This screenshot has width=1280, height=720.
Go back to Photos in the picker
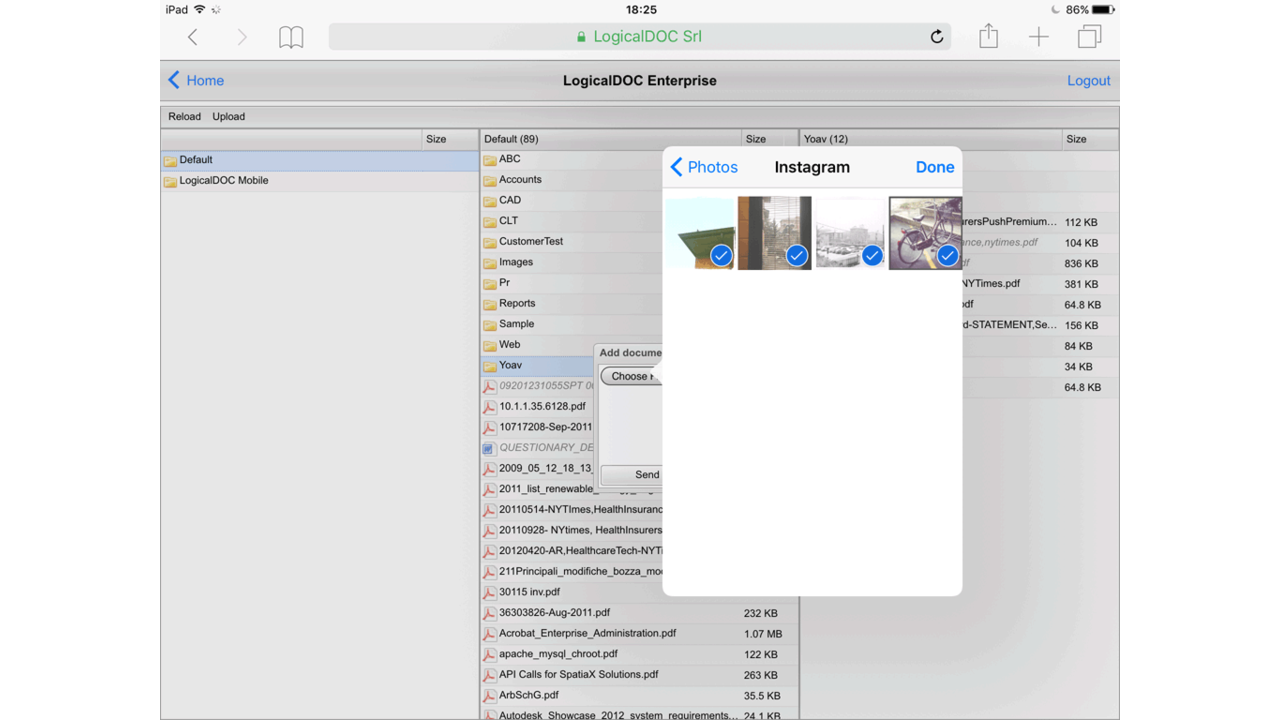703,167
